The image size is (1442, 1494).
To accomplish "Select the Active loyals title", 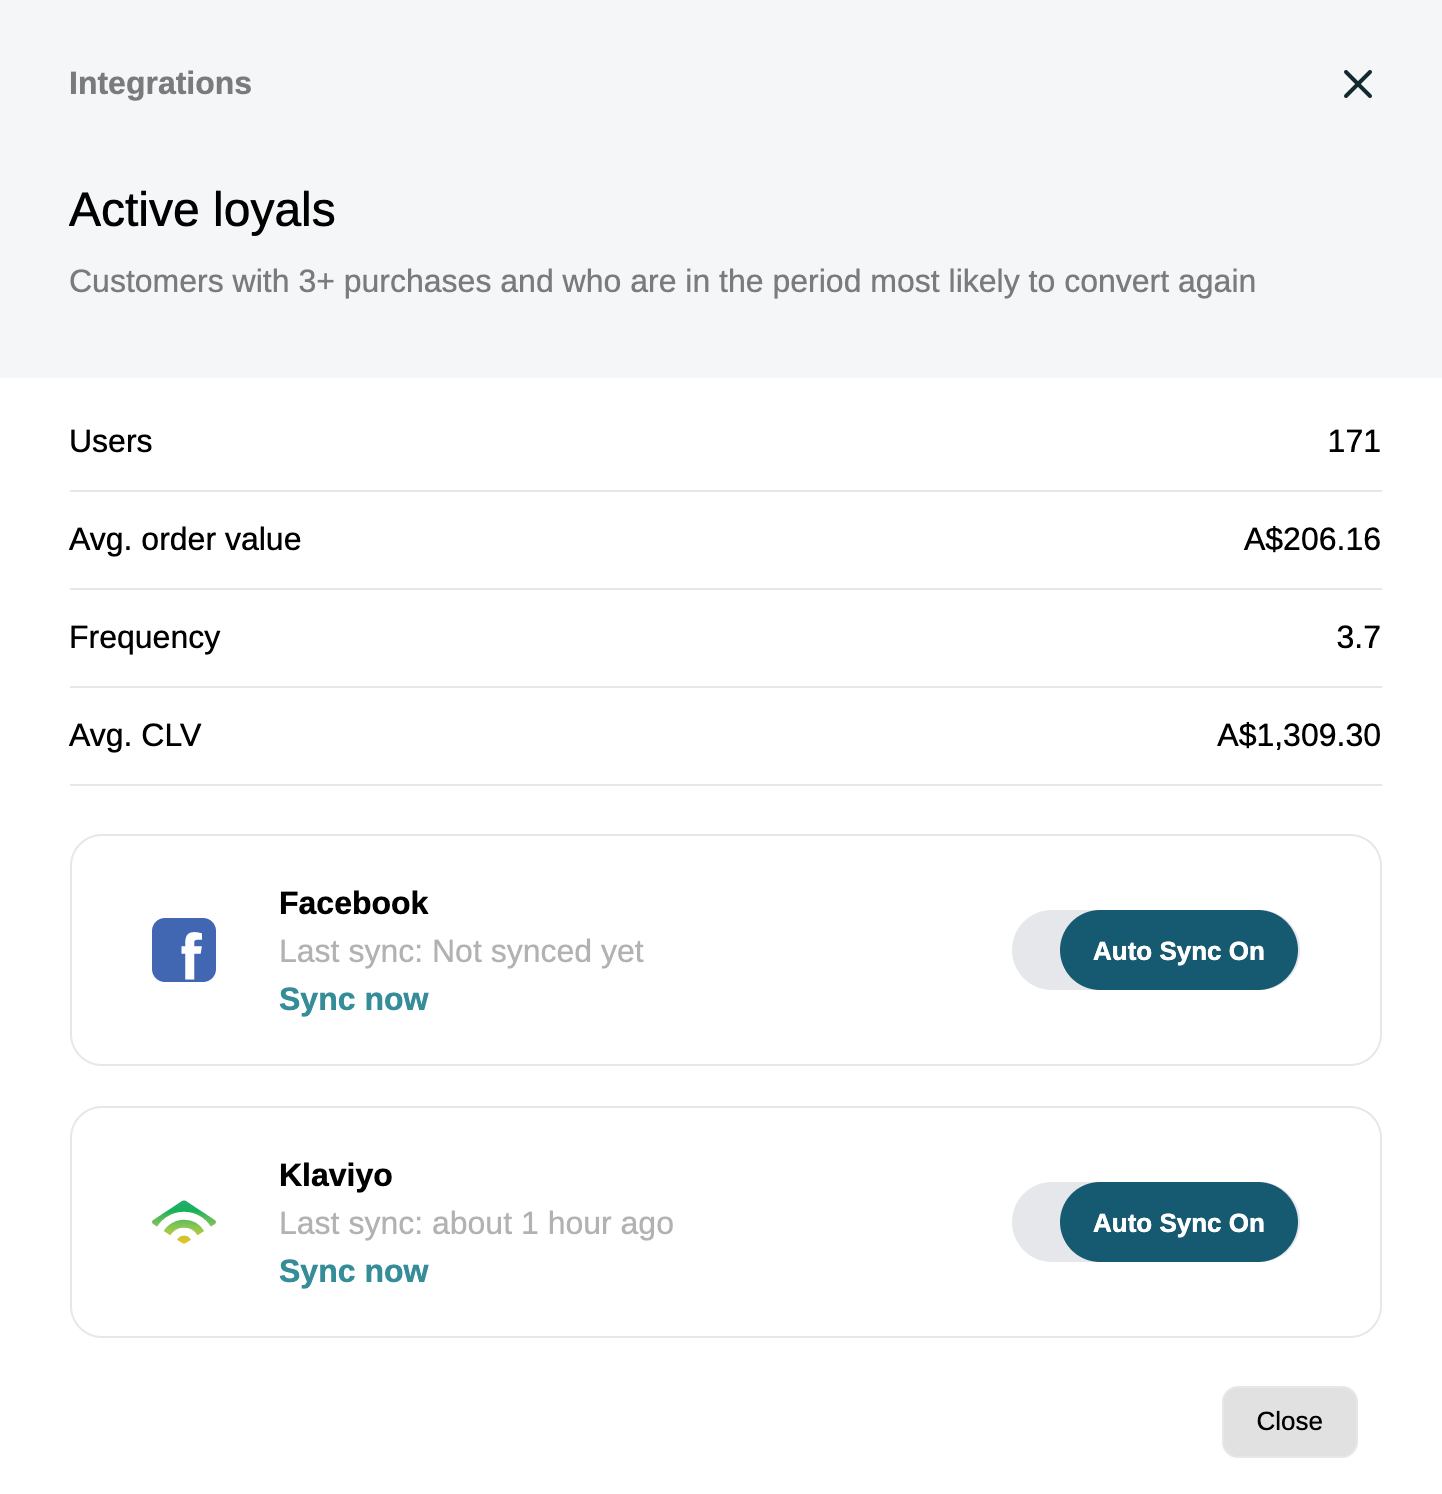I will coord(202,210).
